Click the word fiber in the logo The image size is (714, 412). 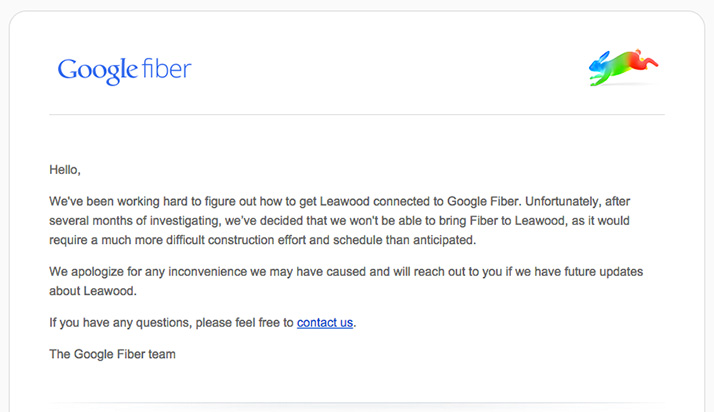click(165, 69)
